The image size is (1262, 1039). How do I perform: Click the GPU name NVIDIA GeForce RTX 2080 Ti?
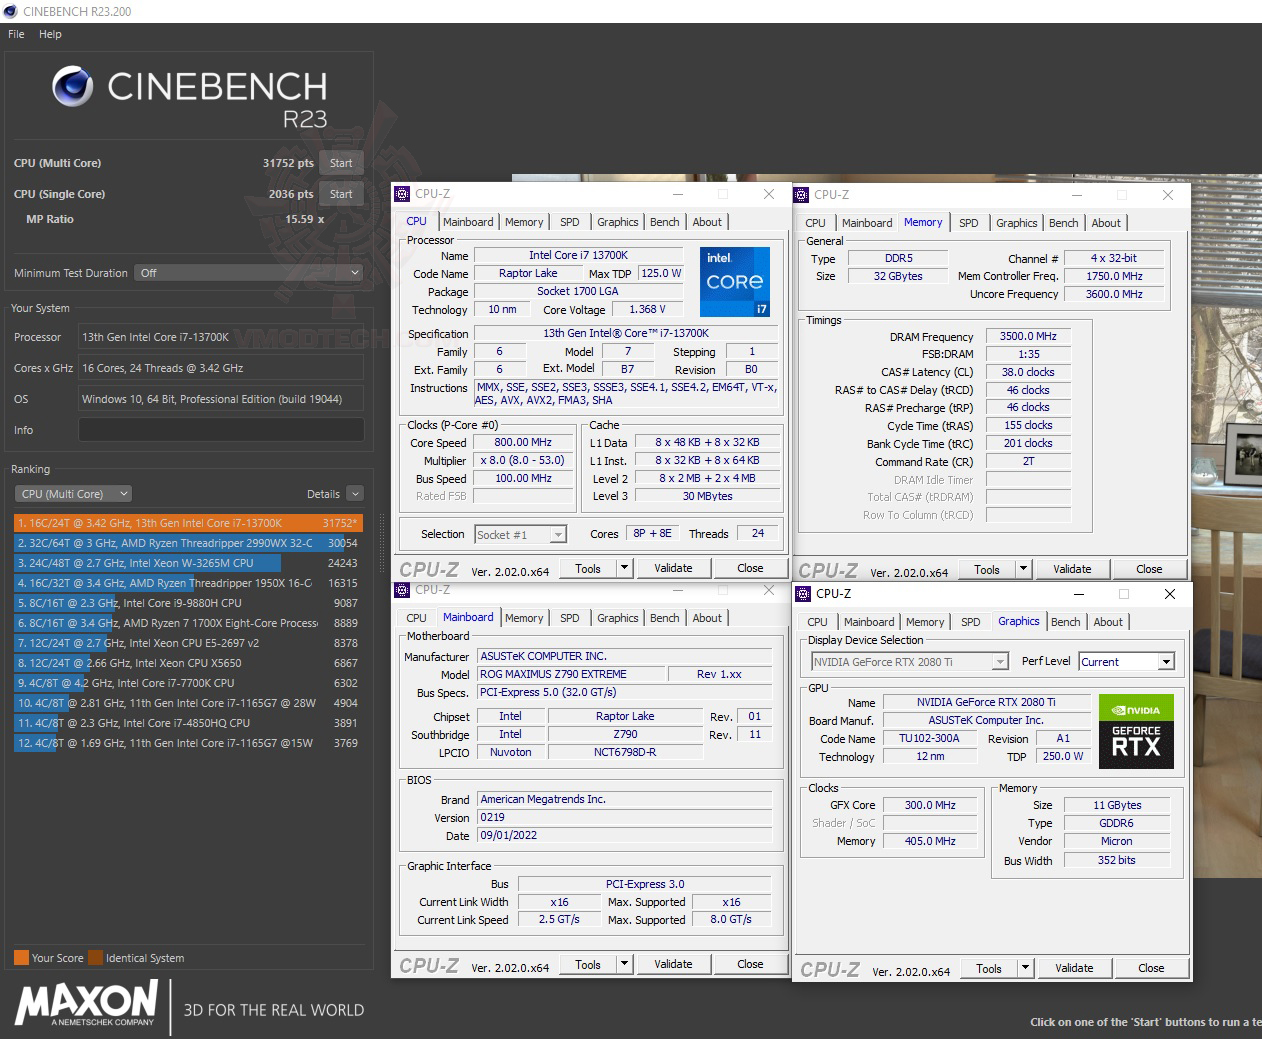[986, 702]
